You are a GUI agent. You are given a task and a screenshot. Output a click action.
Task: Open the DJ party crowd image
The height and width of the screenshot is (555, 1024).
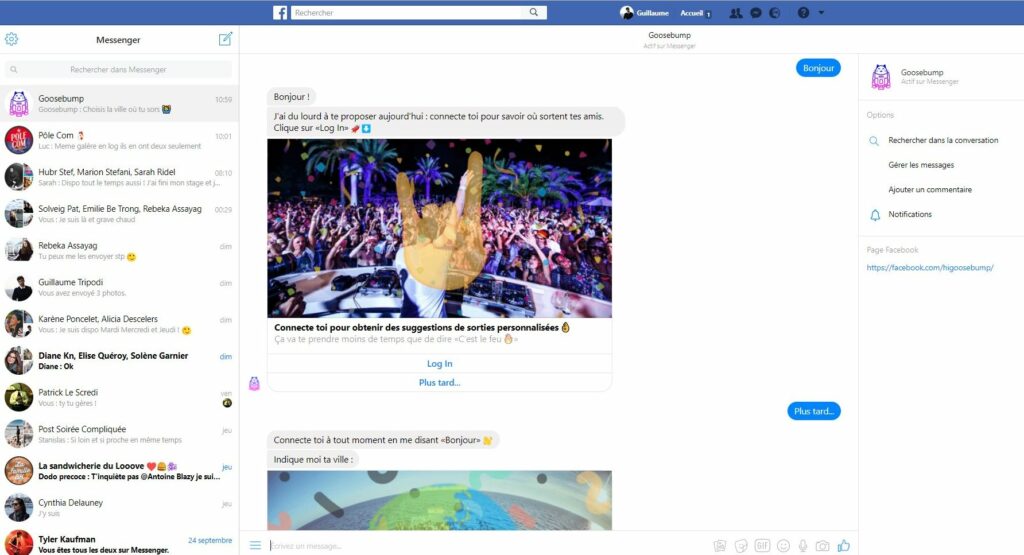pyautogui.click(x=440, y=228)
